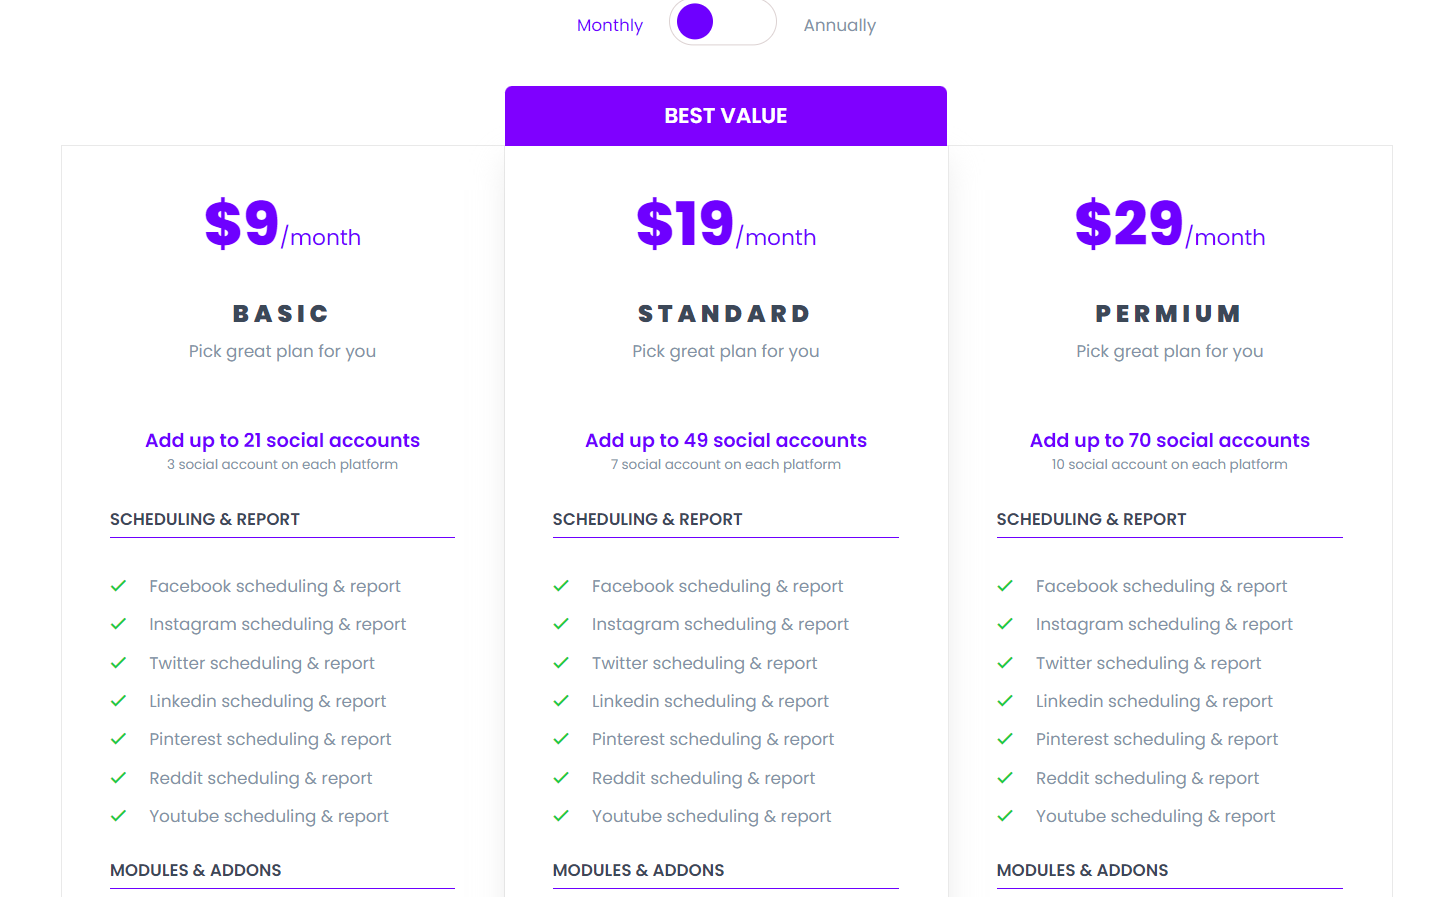Open the Basic plan's Modules & Addons heading
Screen dimensions: 1451x897
[196, 870]
